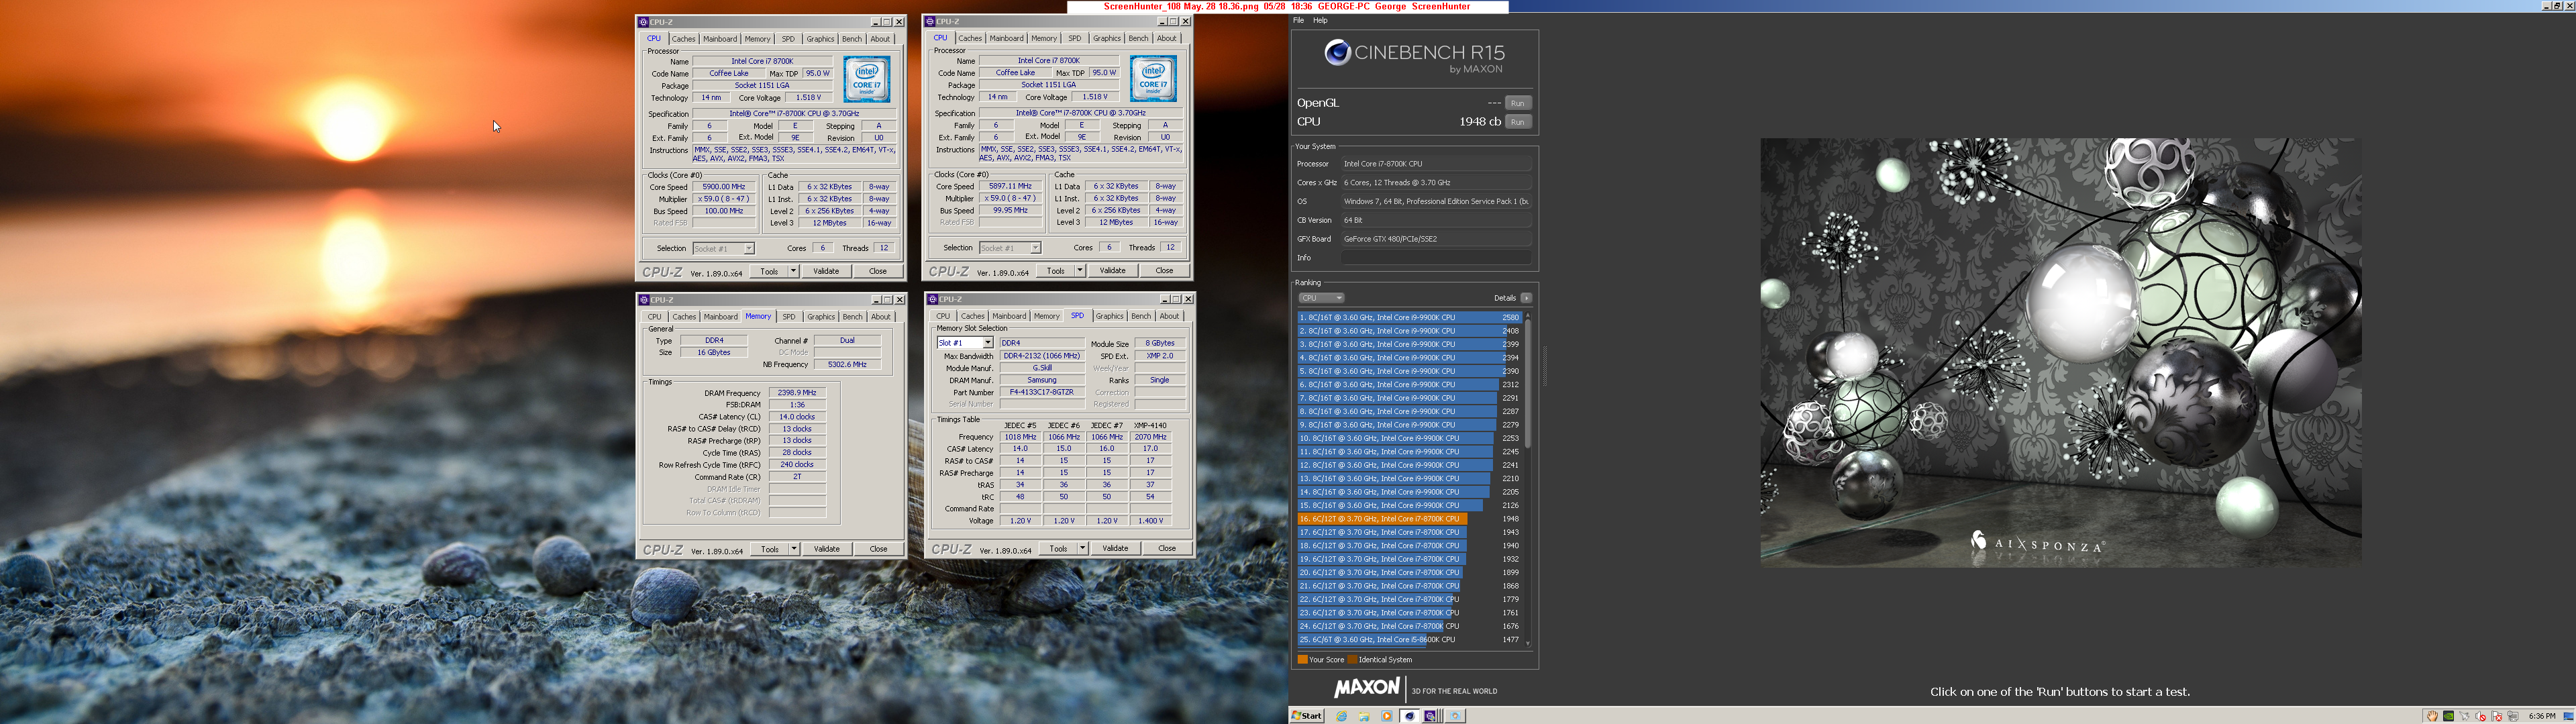2576x724 pixels.
Task: Click the network tray icon
Action: click(x=2513, y=716)
